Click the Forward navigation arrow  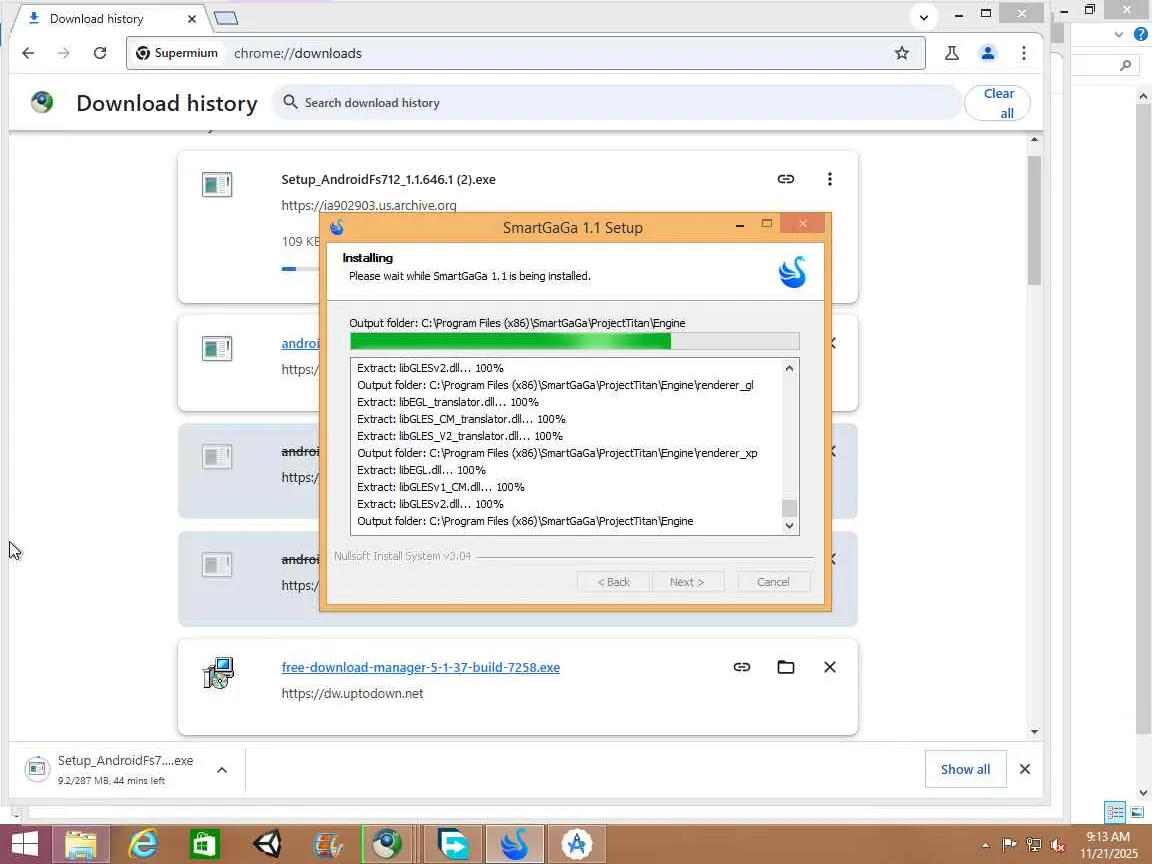(64, 53)
